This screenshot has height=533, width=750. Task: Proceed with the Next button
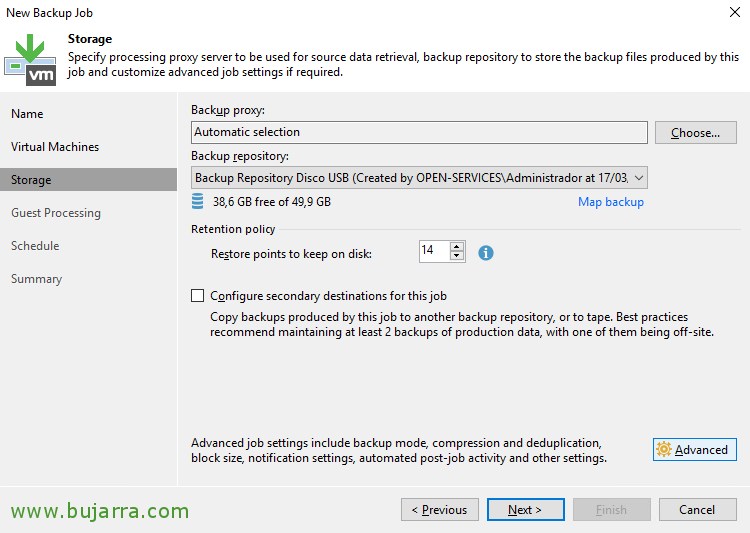click(x=525, y=510)
